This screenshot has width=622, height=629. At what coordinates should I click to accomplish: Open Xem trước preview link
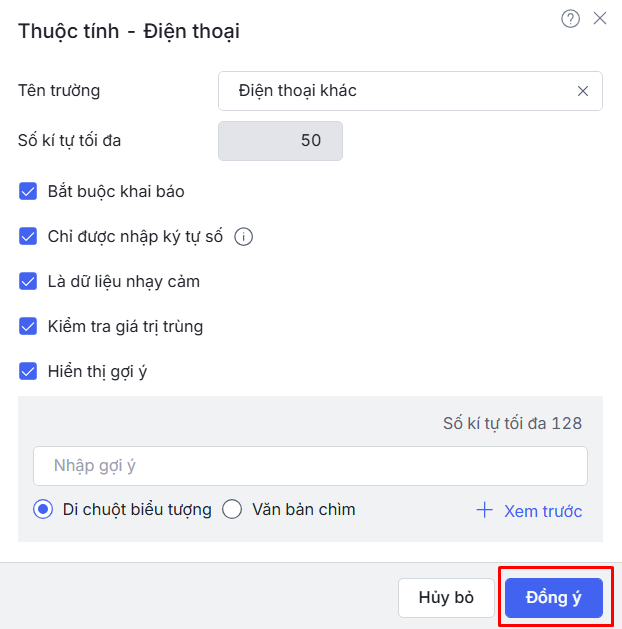point(542,511)
